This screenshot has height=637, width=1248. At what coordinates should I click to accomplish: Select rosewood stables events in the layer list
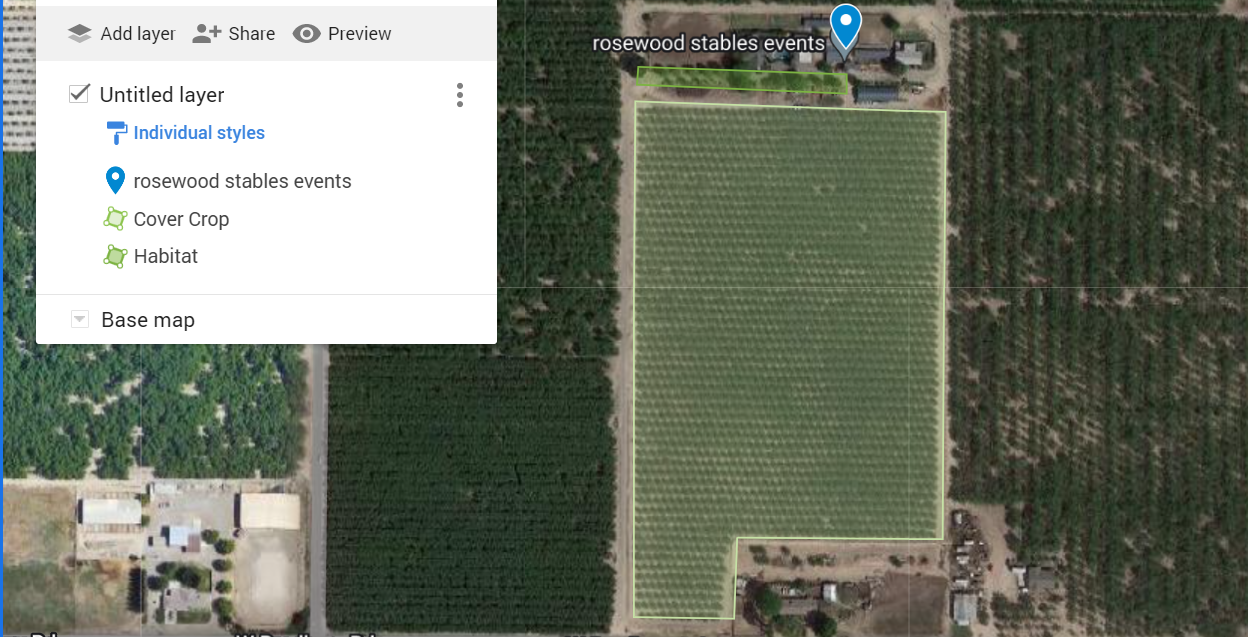[243, 181]
